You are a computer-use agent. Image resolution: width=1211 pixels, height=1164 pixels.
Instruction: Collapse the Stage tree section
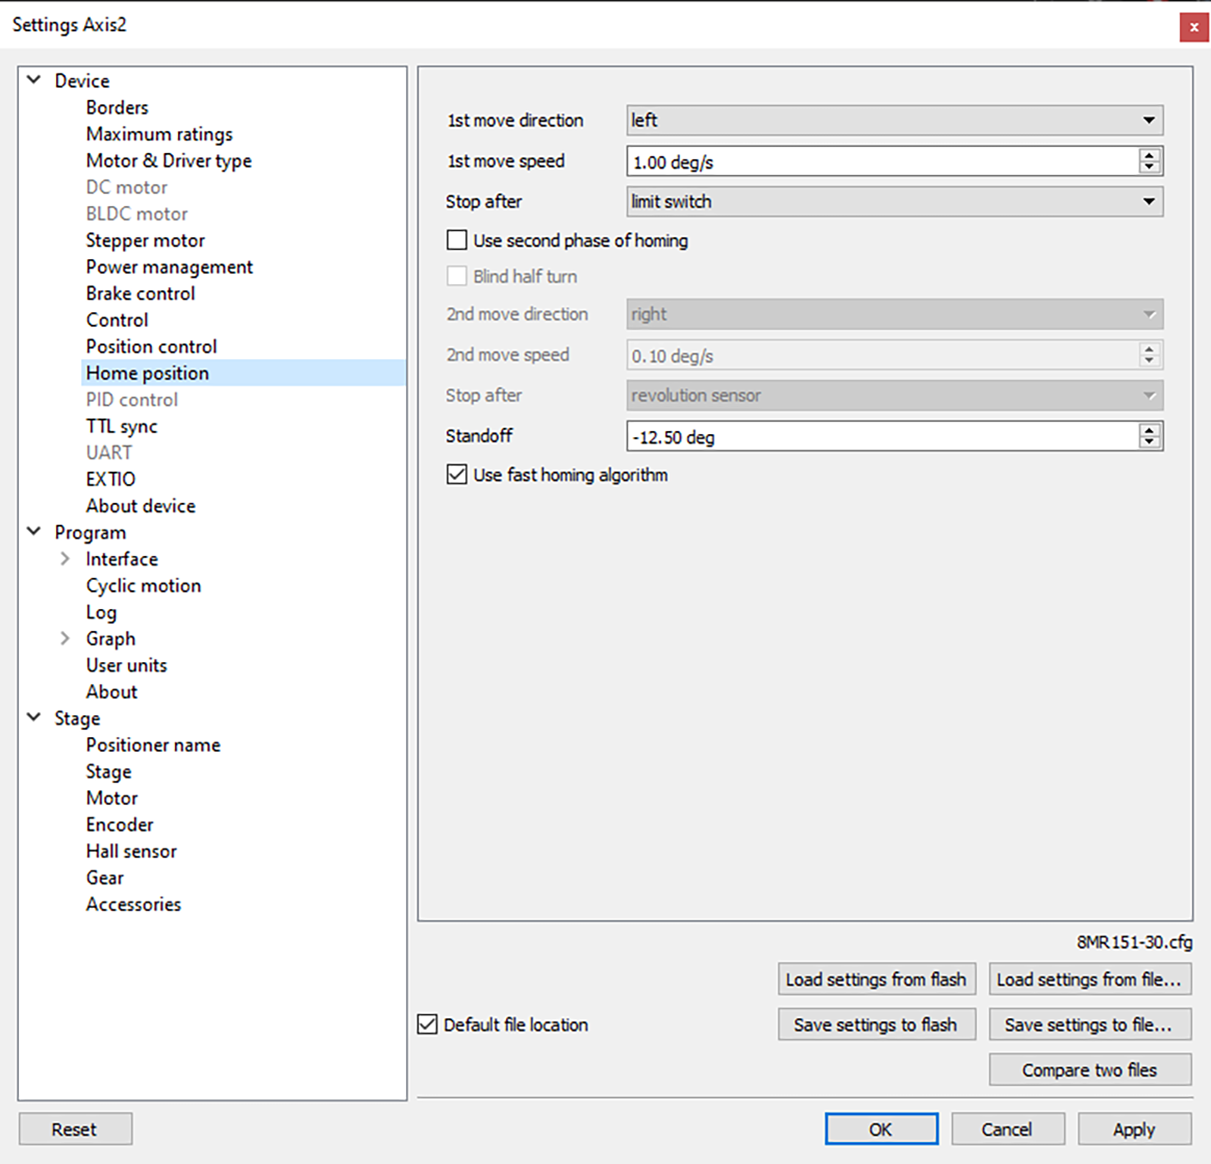point(34,718)
